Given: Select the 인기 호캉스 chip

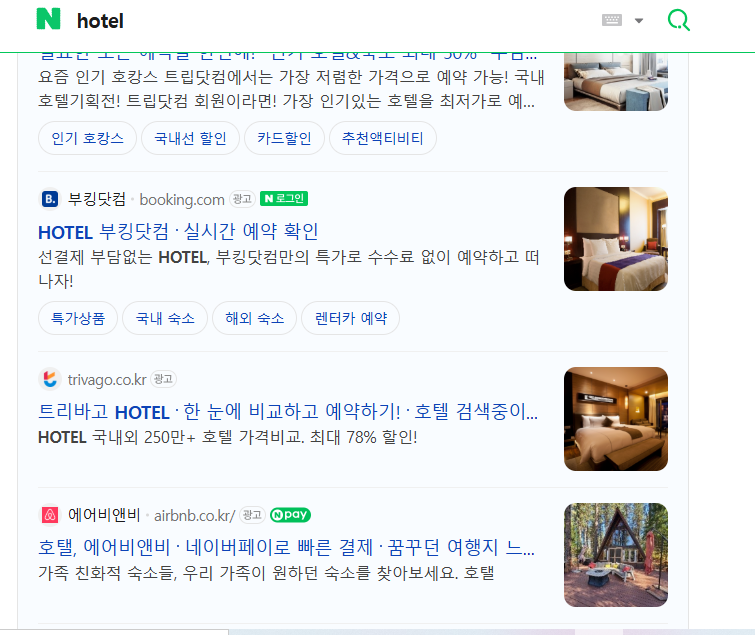Looking at the screenshot, I should [87, 138].
